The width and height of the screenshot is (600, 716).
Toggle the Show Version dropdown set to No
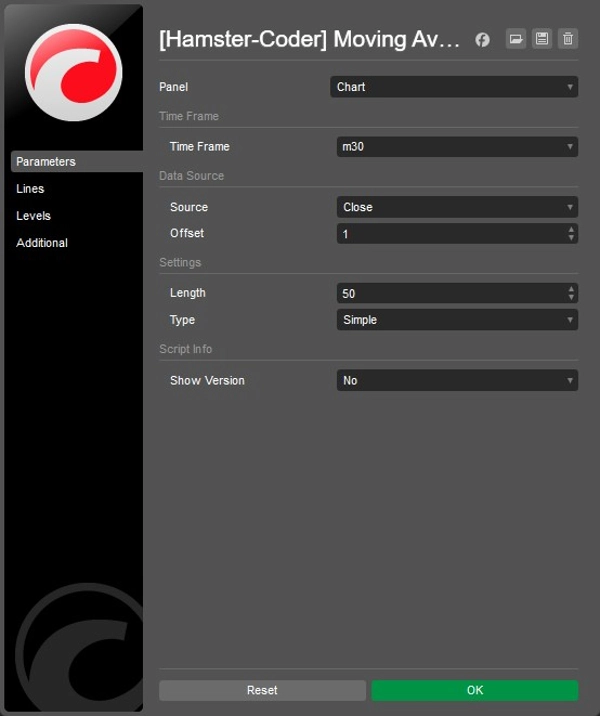[457, 381]
